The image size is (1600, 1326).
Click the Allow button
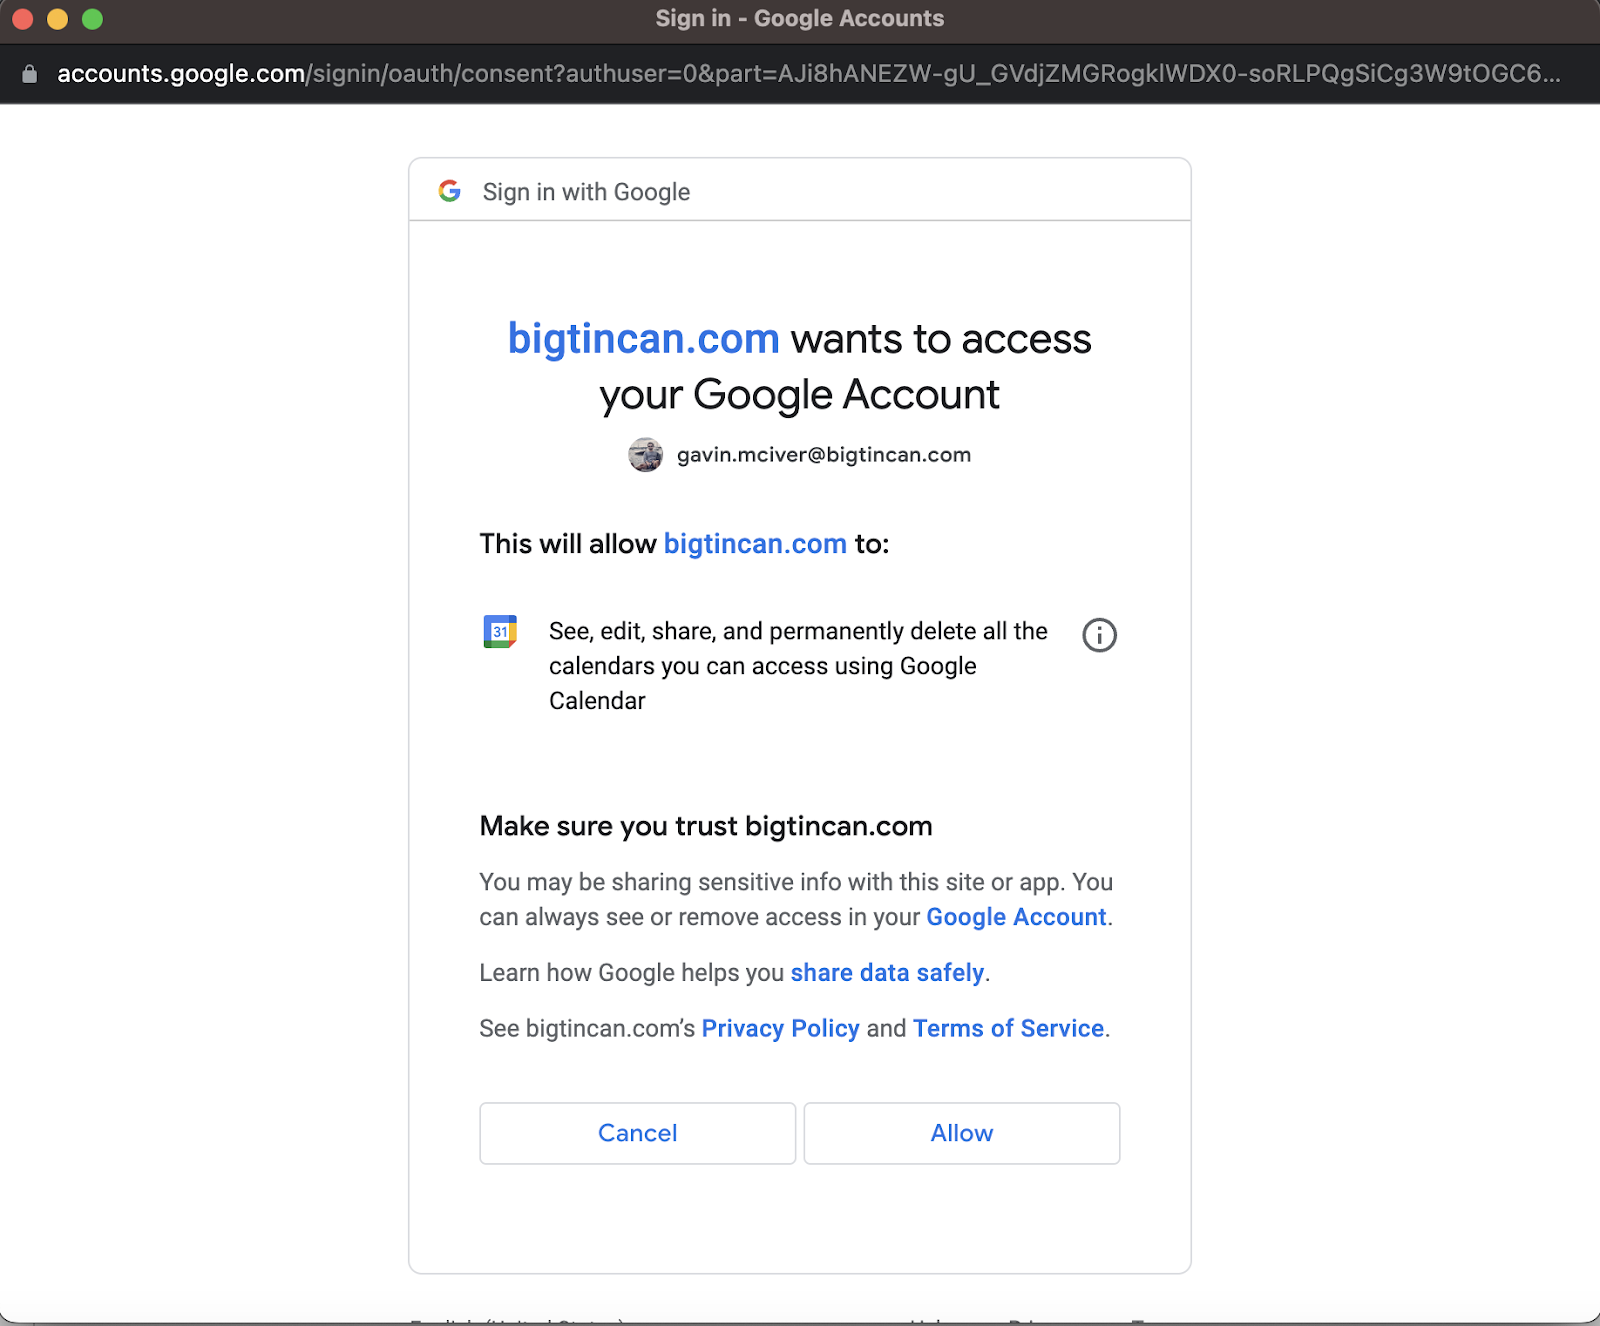[962, 1133]
